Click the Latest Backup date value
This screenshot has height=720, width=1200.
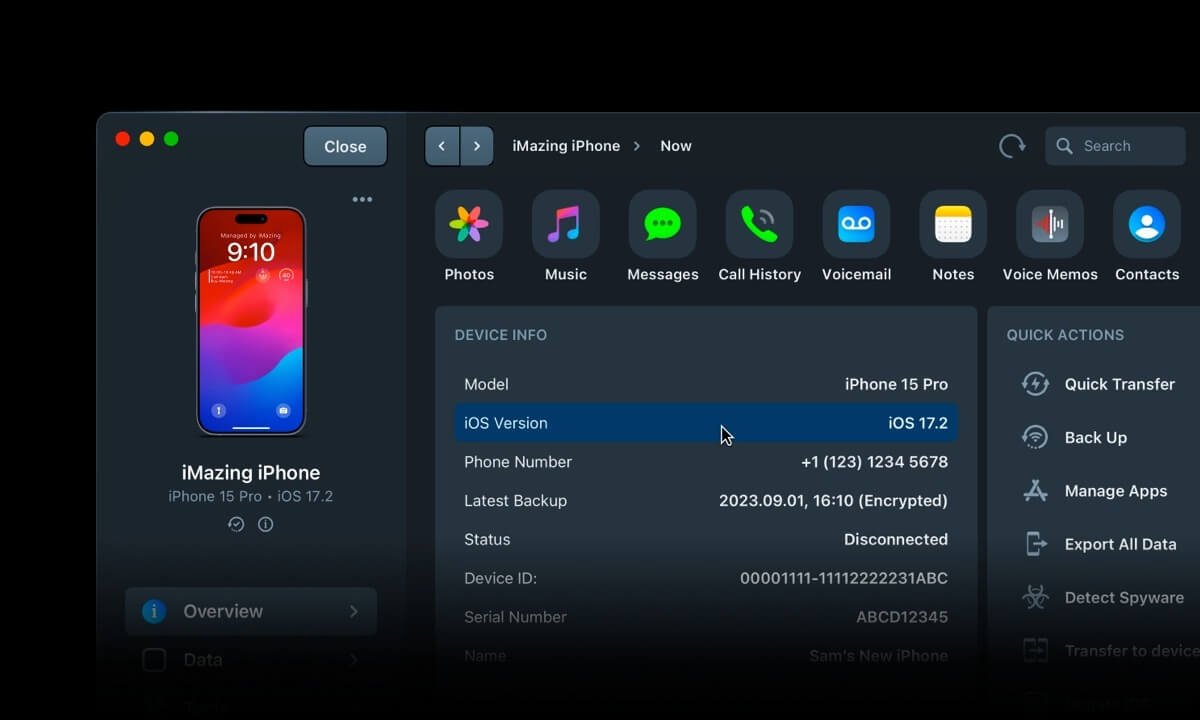(833, 501)
